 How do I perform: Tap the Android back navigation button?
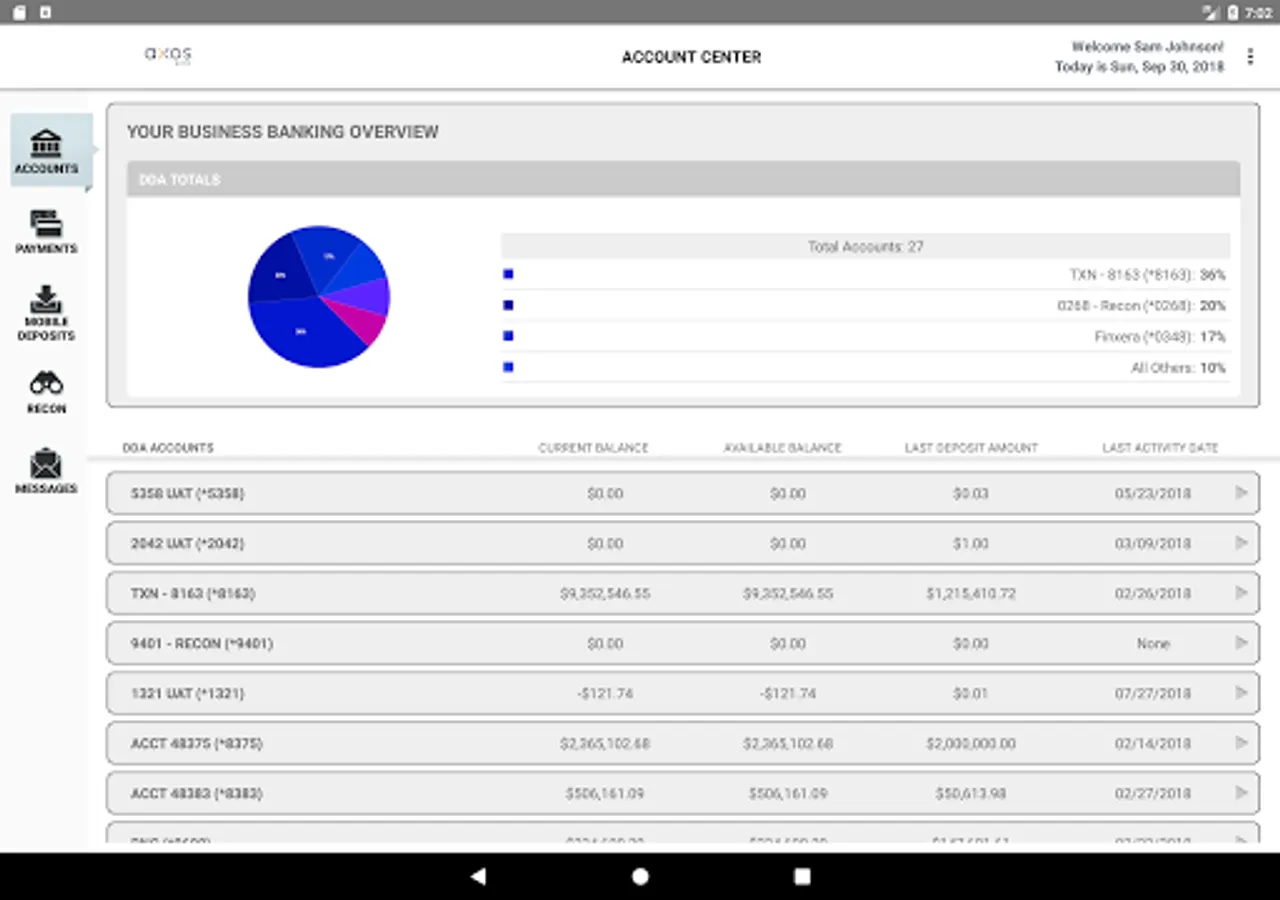pos(478,876)
